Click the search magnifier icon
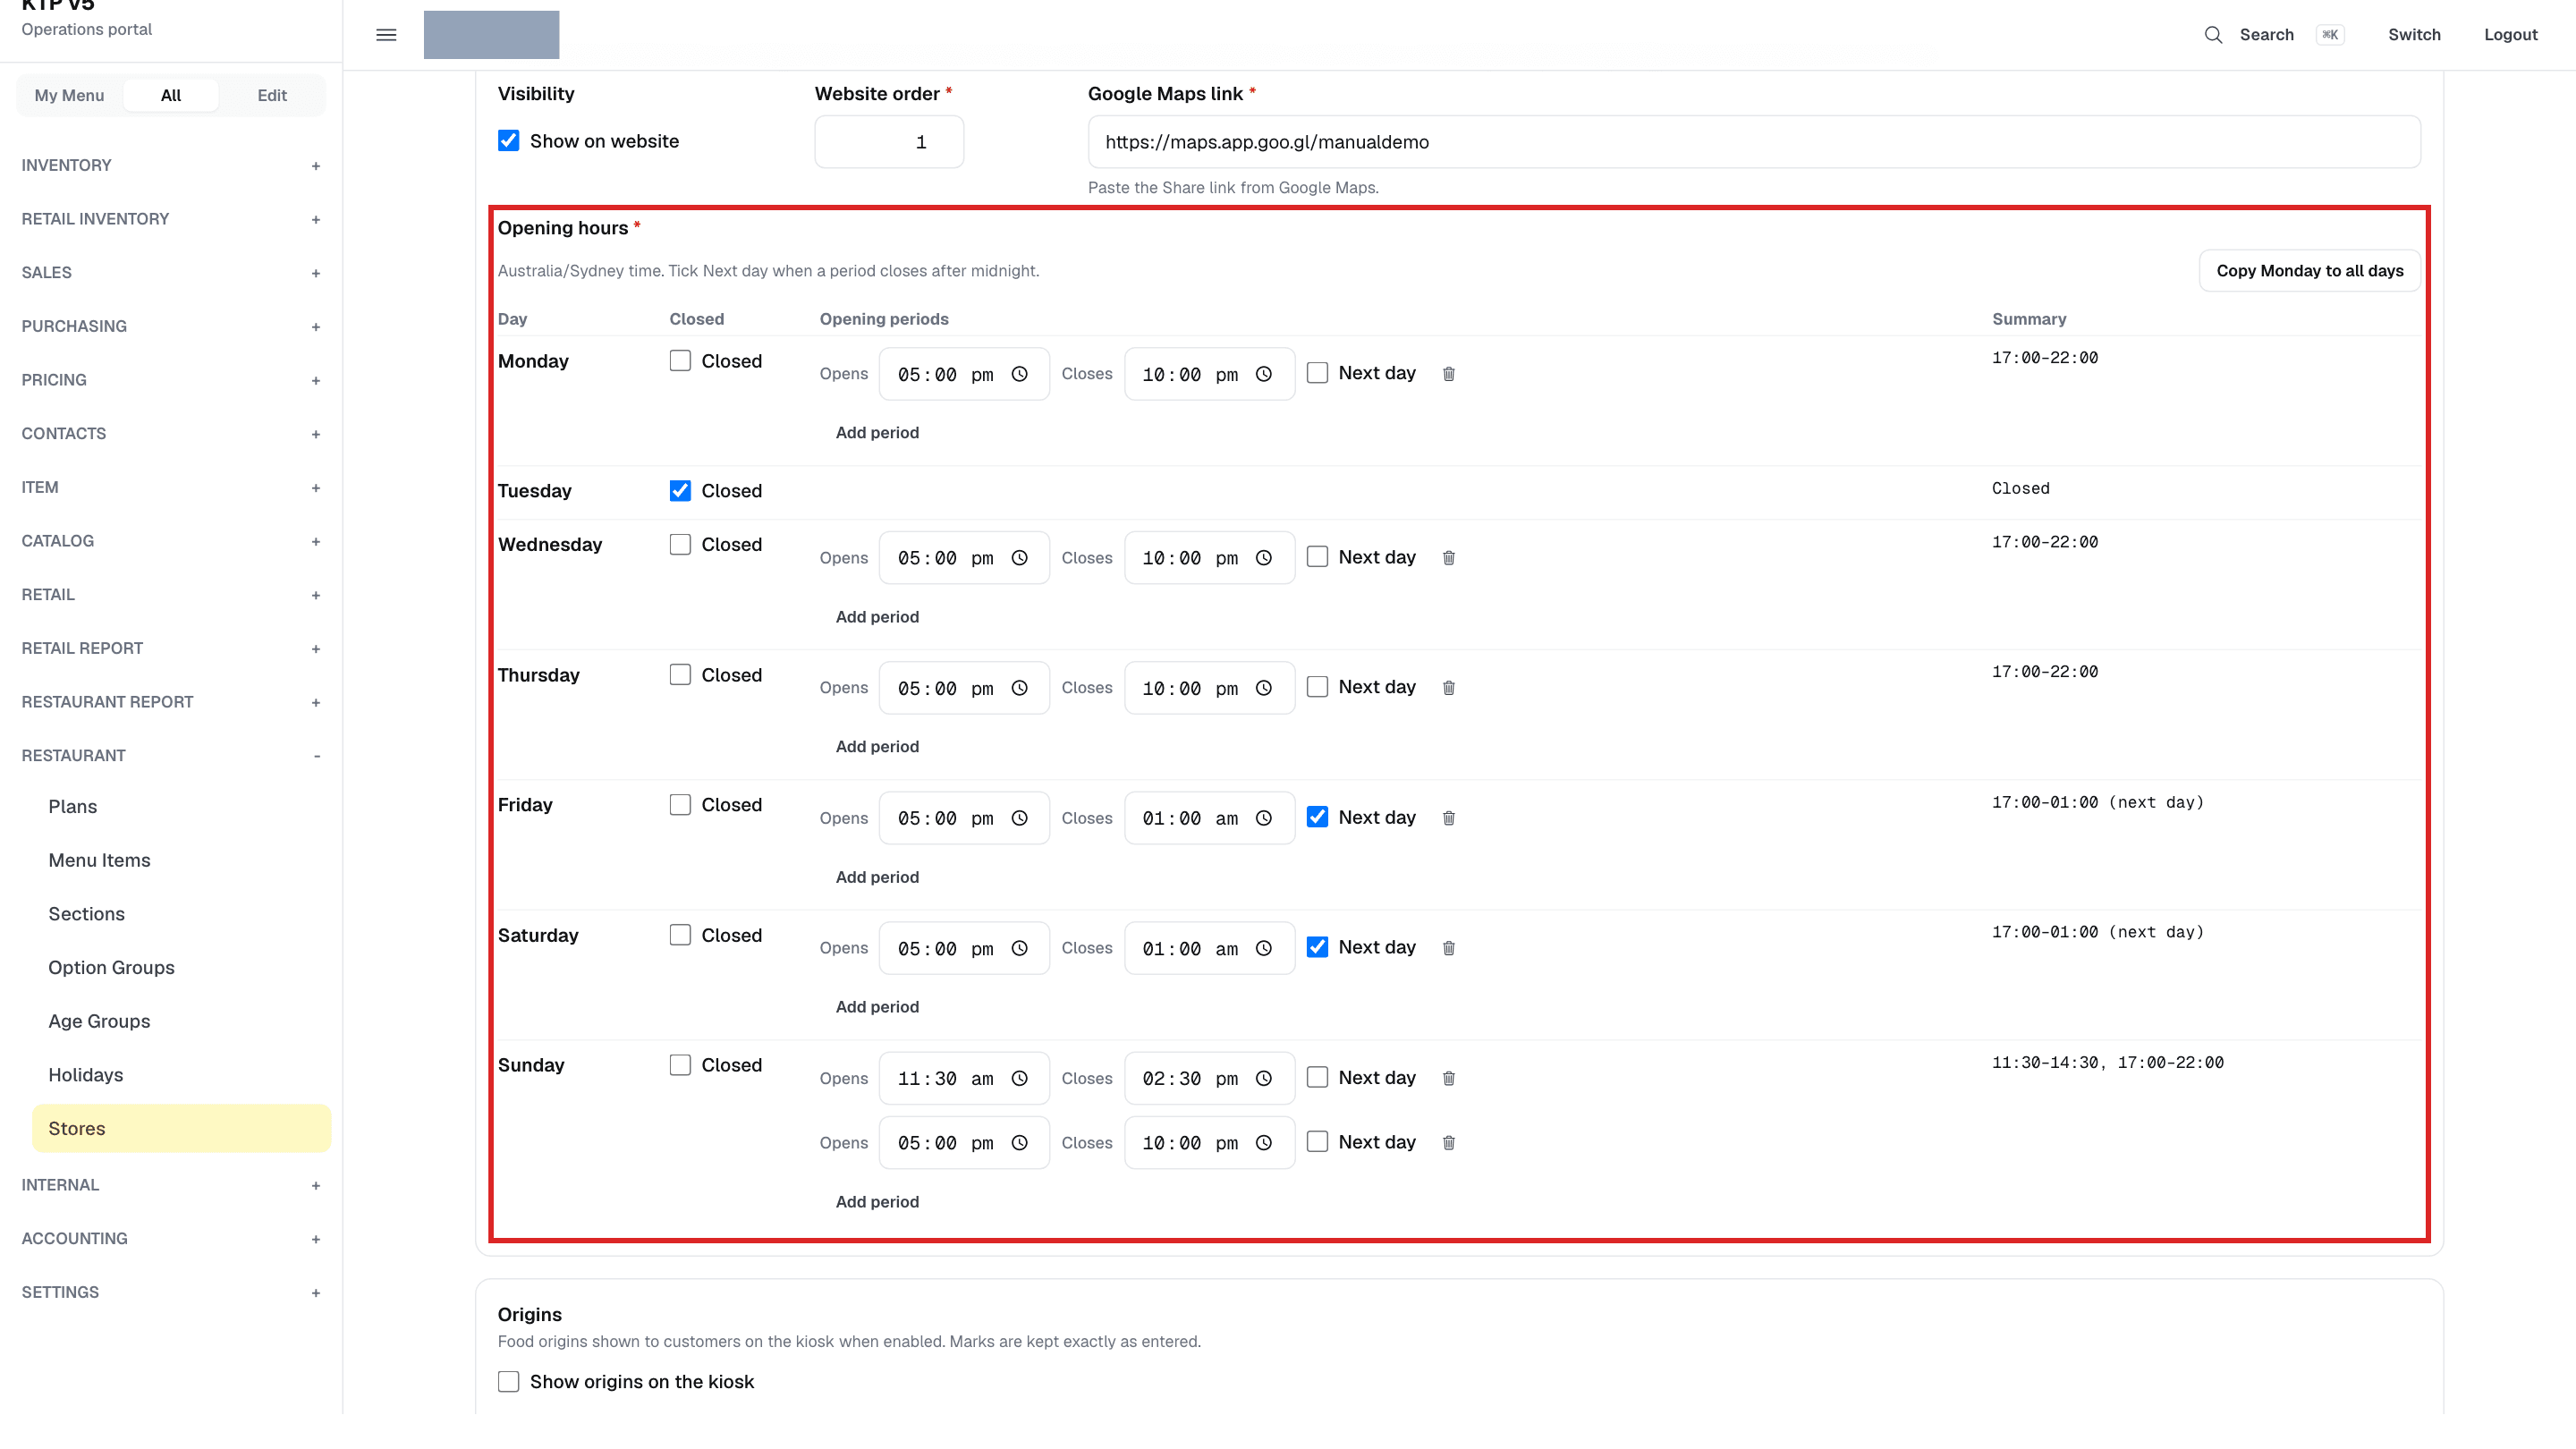The height and width of the screenshot is (1449, 2576). click(2213, 35)
